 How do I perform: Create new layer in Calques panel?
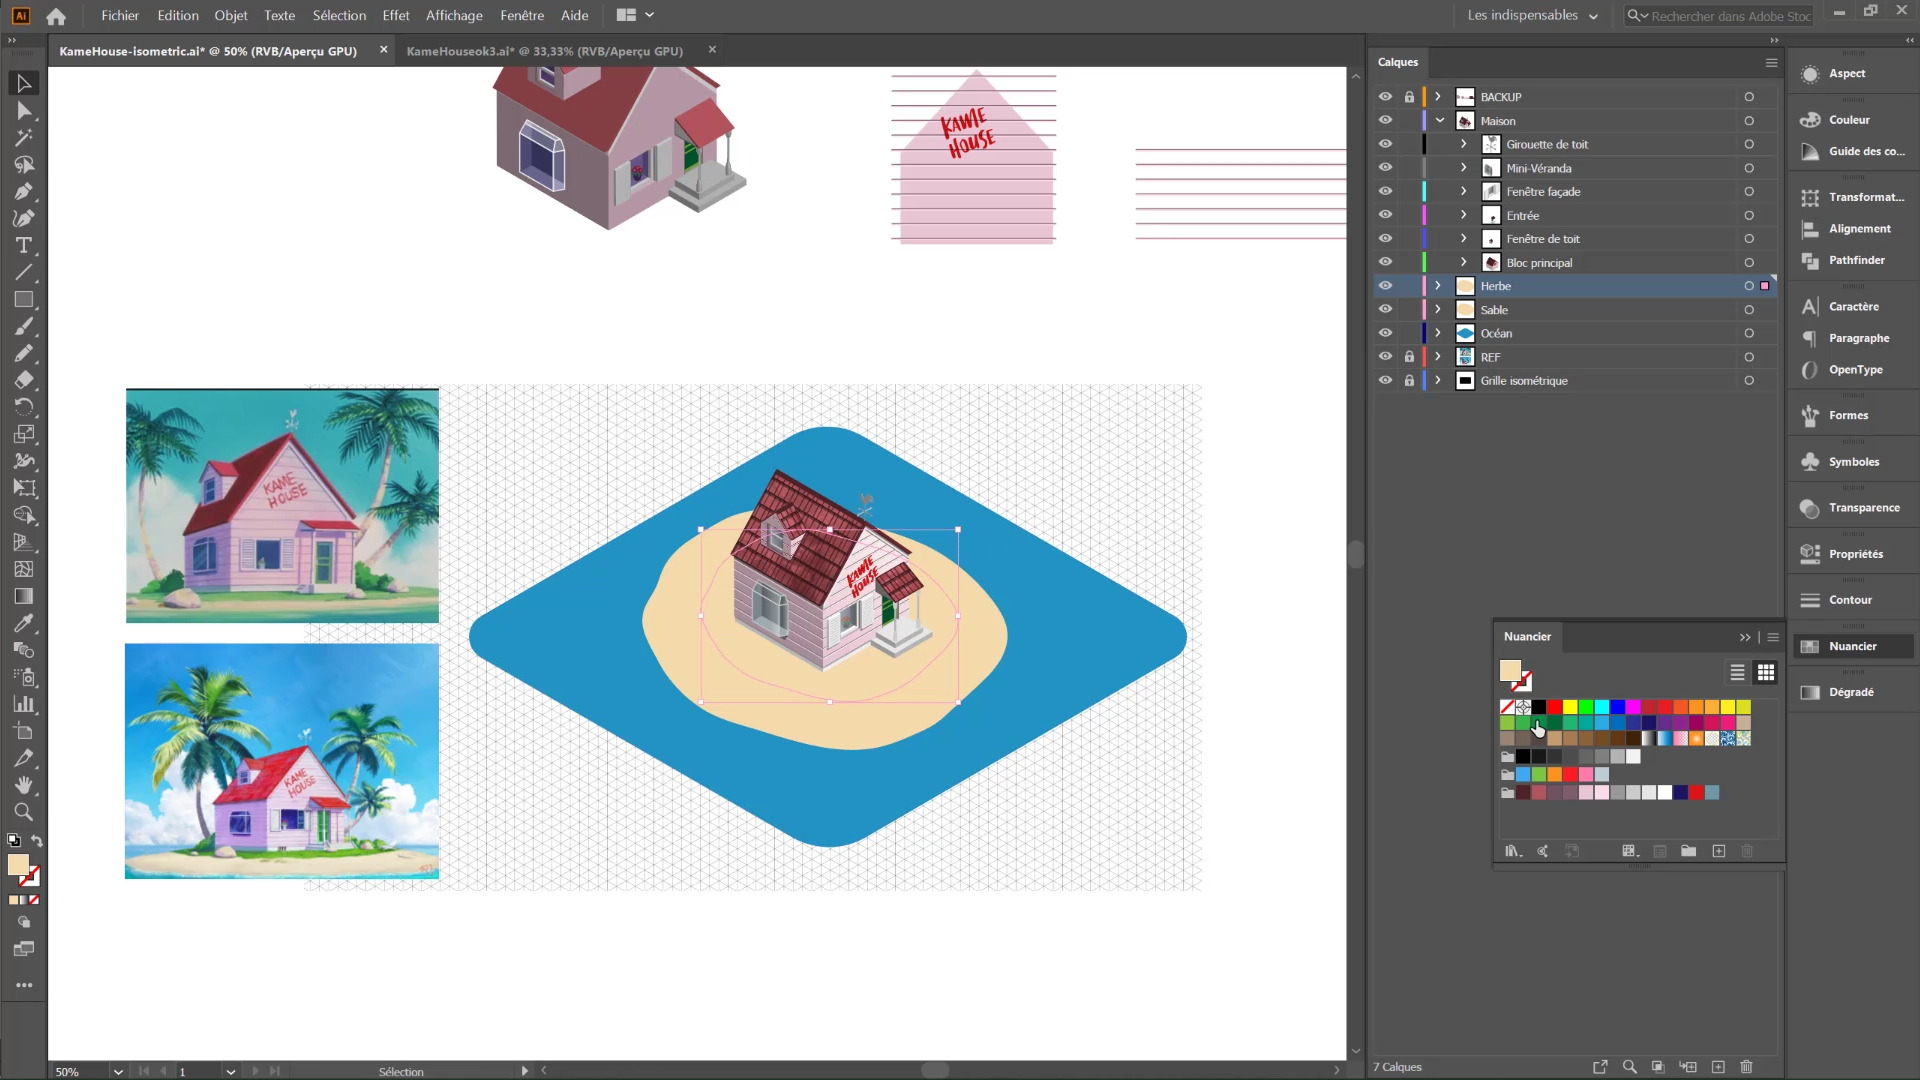(x=1718, y=1067)
